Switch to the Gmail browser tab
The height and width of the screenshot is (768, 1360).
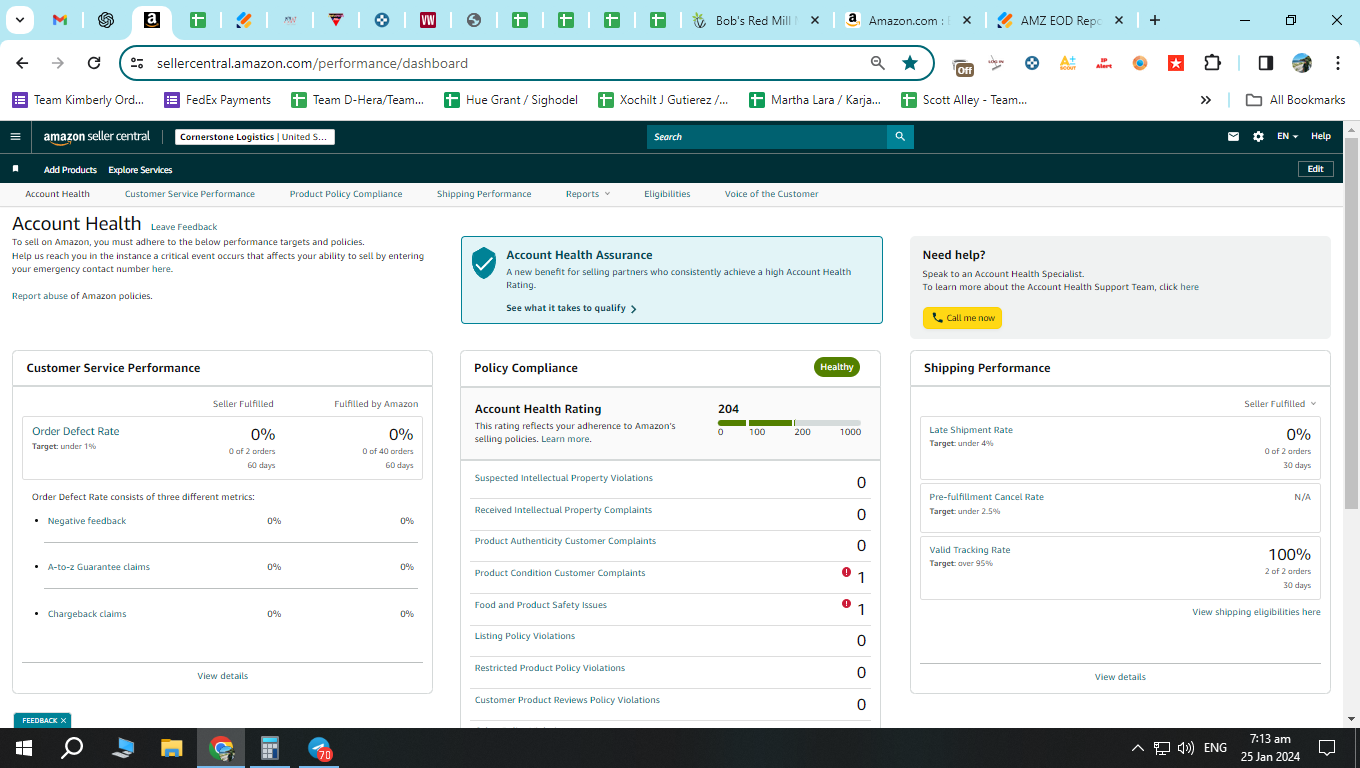(60, 20)
